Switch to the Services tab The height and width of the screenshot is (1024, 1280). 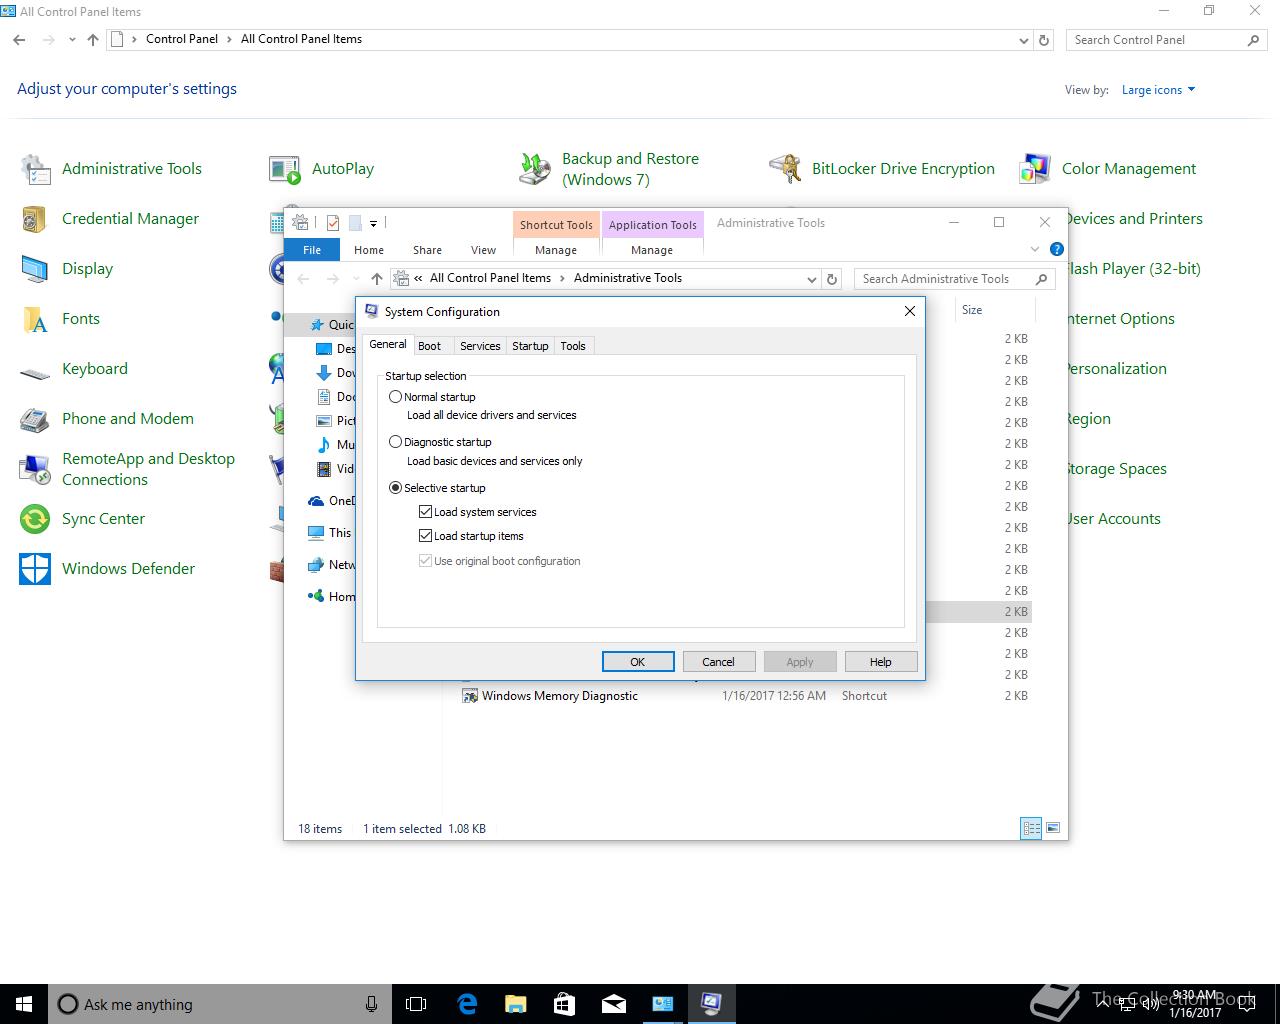(480, 346)
